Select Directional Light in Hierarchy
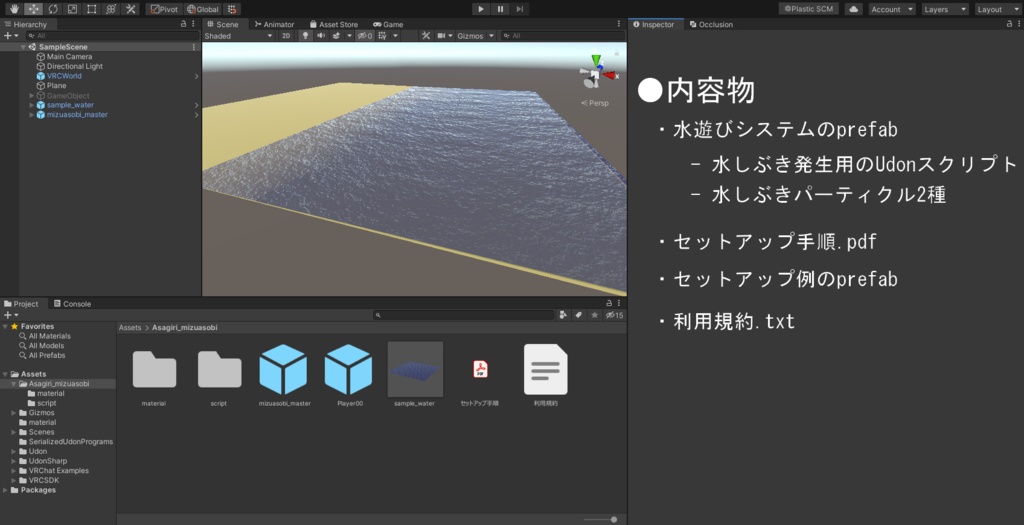1024x525 pixels. 74,66
